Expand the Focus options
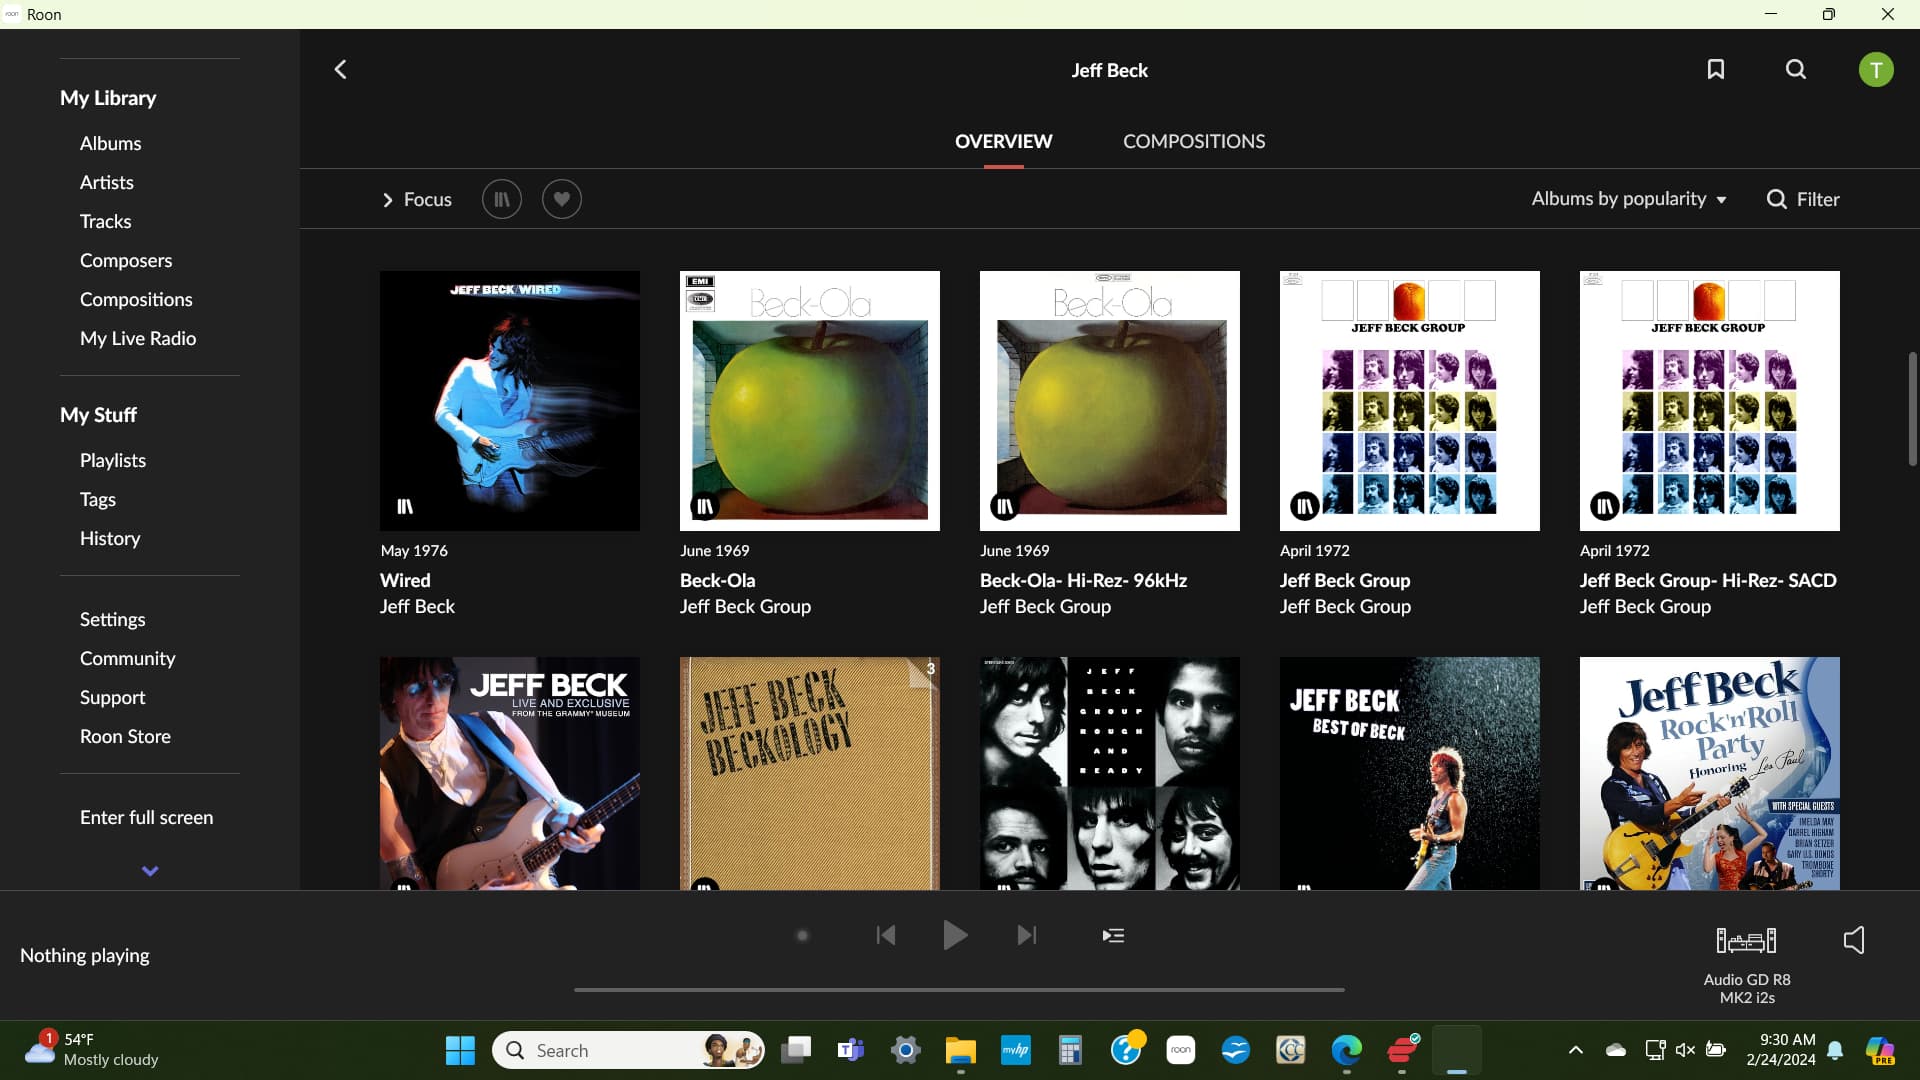1920x1080 pixels. tap(417, 199)
